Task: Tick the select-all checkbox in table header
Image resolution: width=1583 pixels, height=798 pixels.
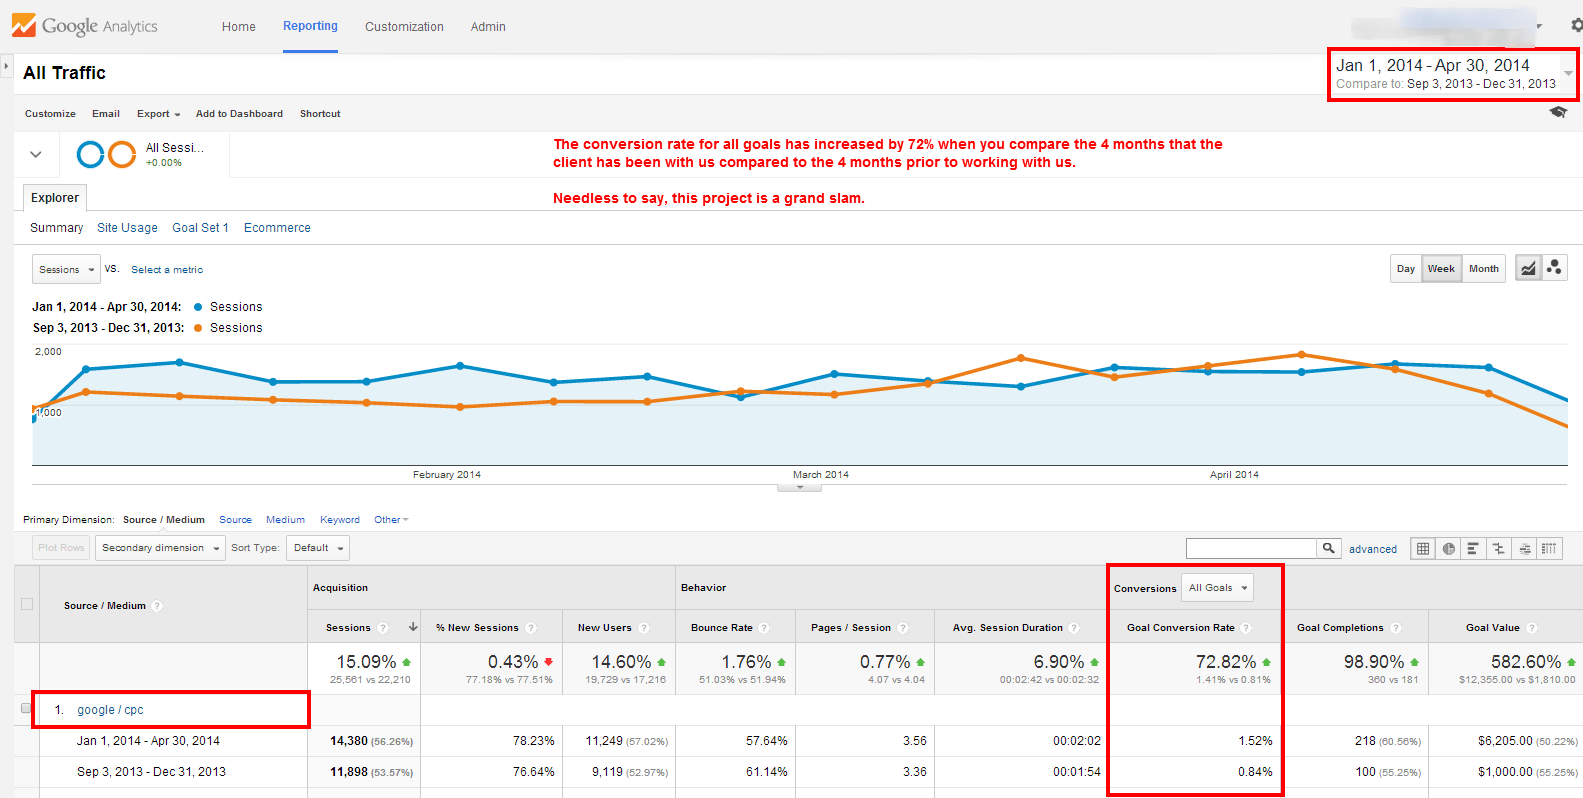Action: [27, 604]
